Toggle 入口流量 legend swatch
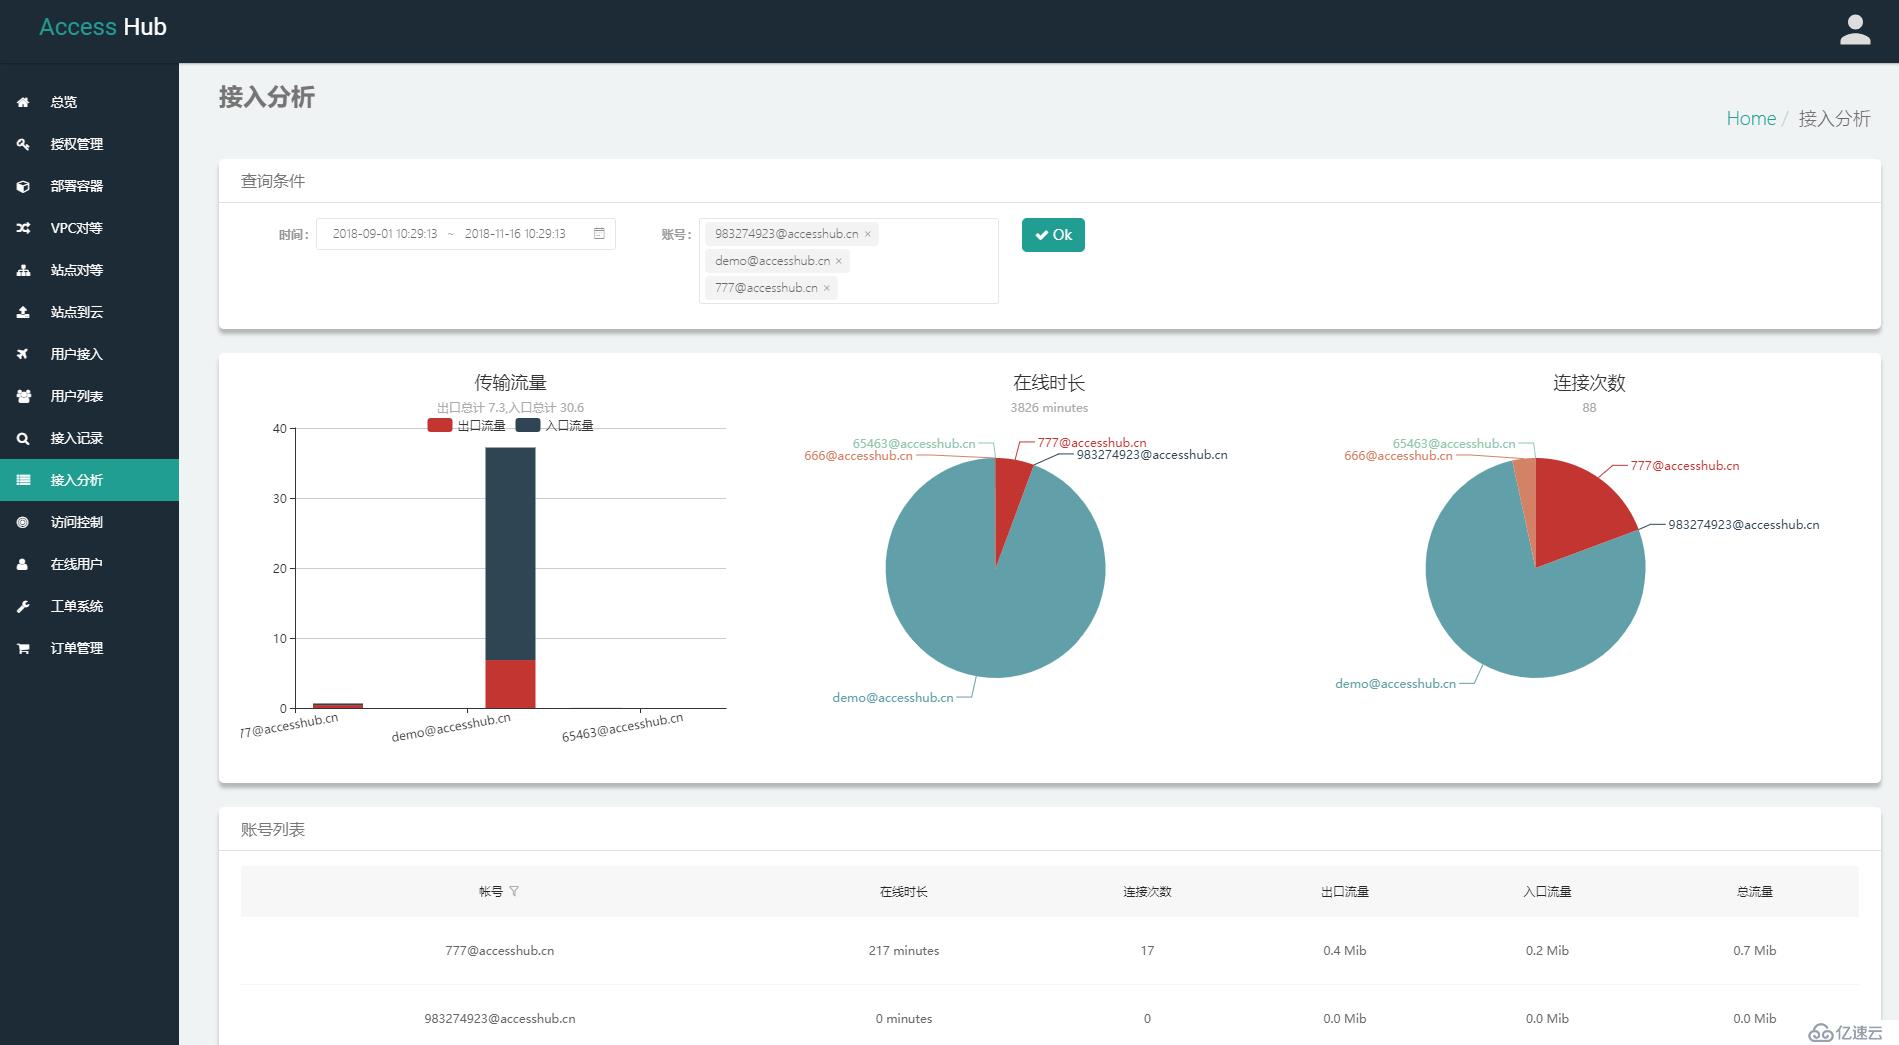The height and width of the screenshot is (1045, 1899). (x=528, y=425)
